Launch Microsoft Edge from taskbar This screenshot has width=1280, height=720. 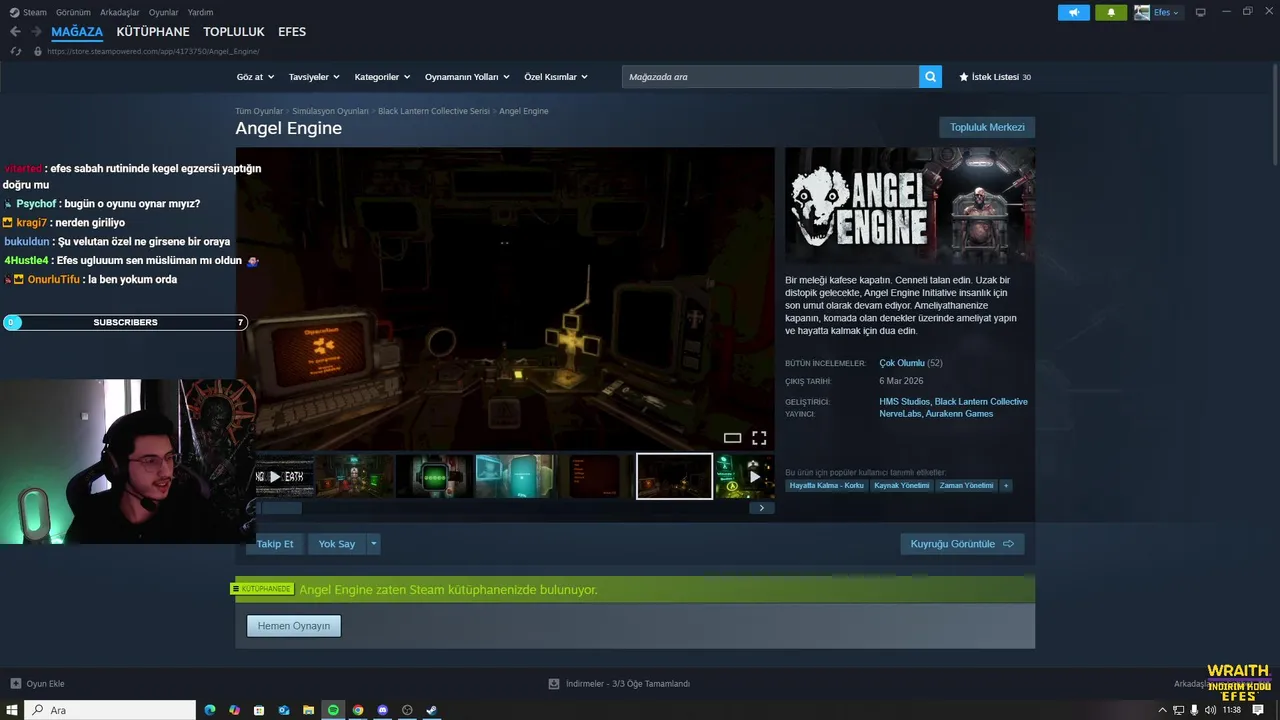(210, 710)
